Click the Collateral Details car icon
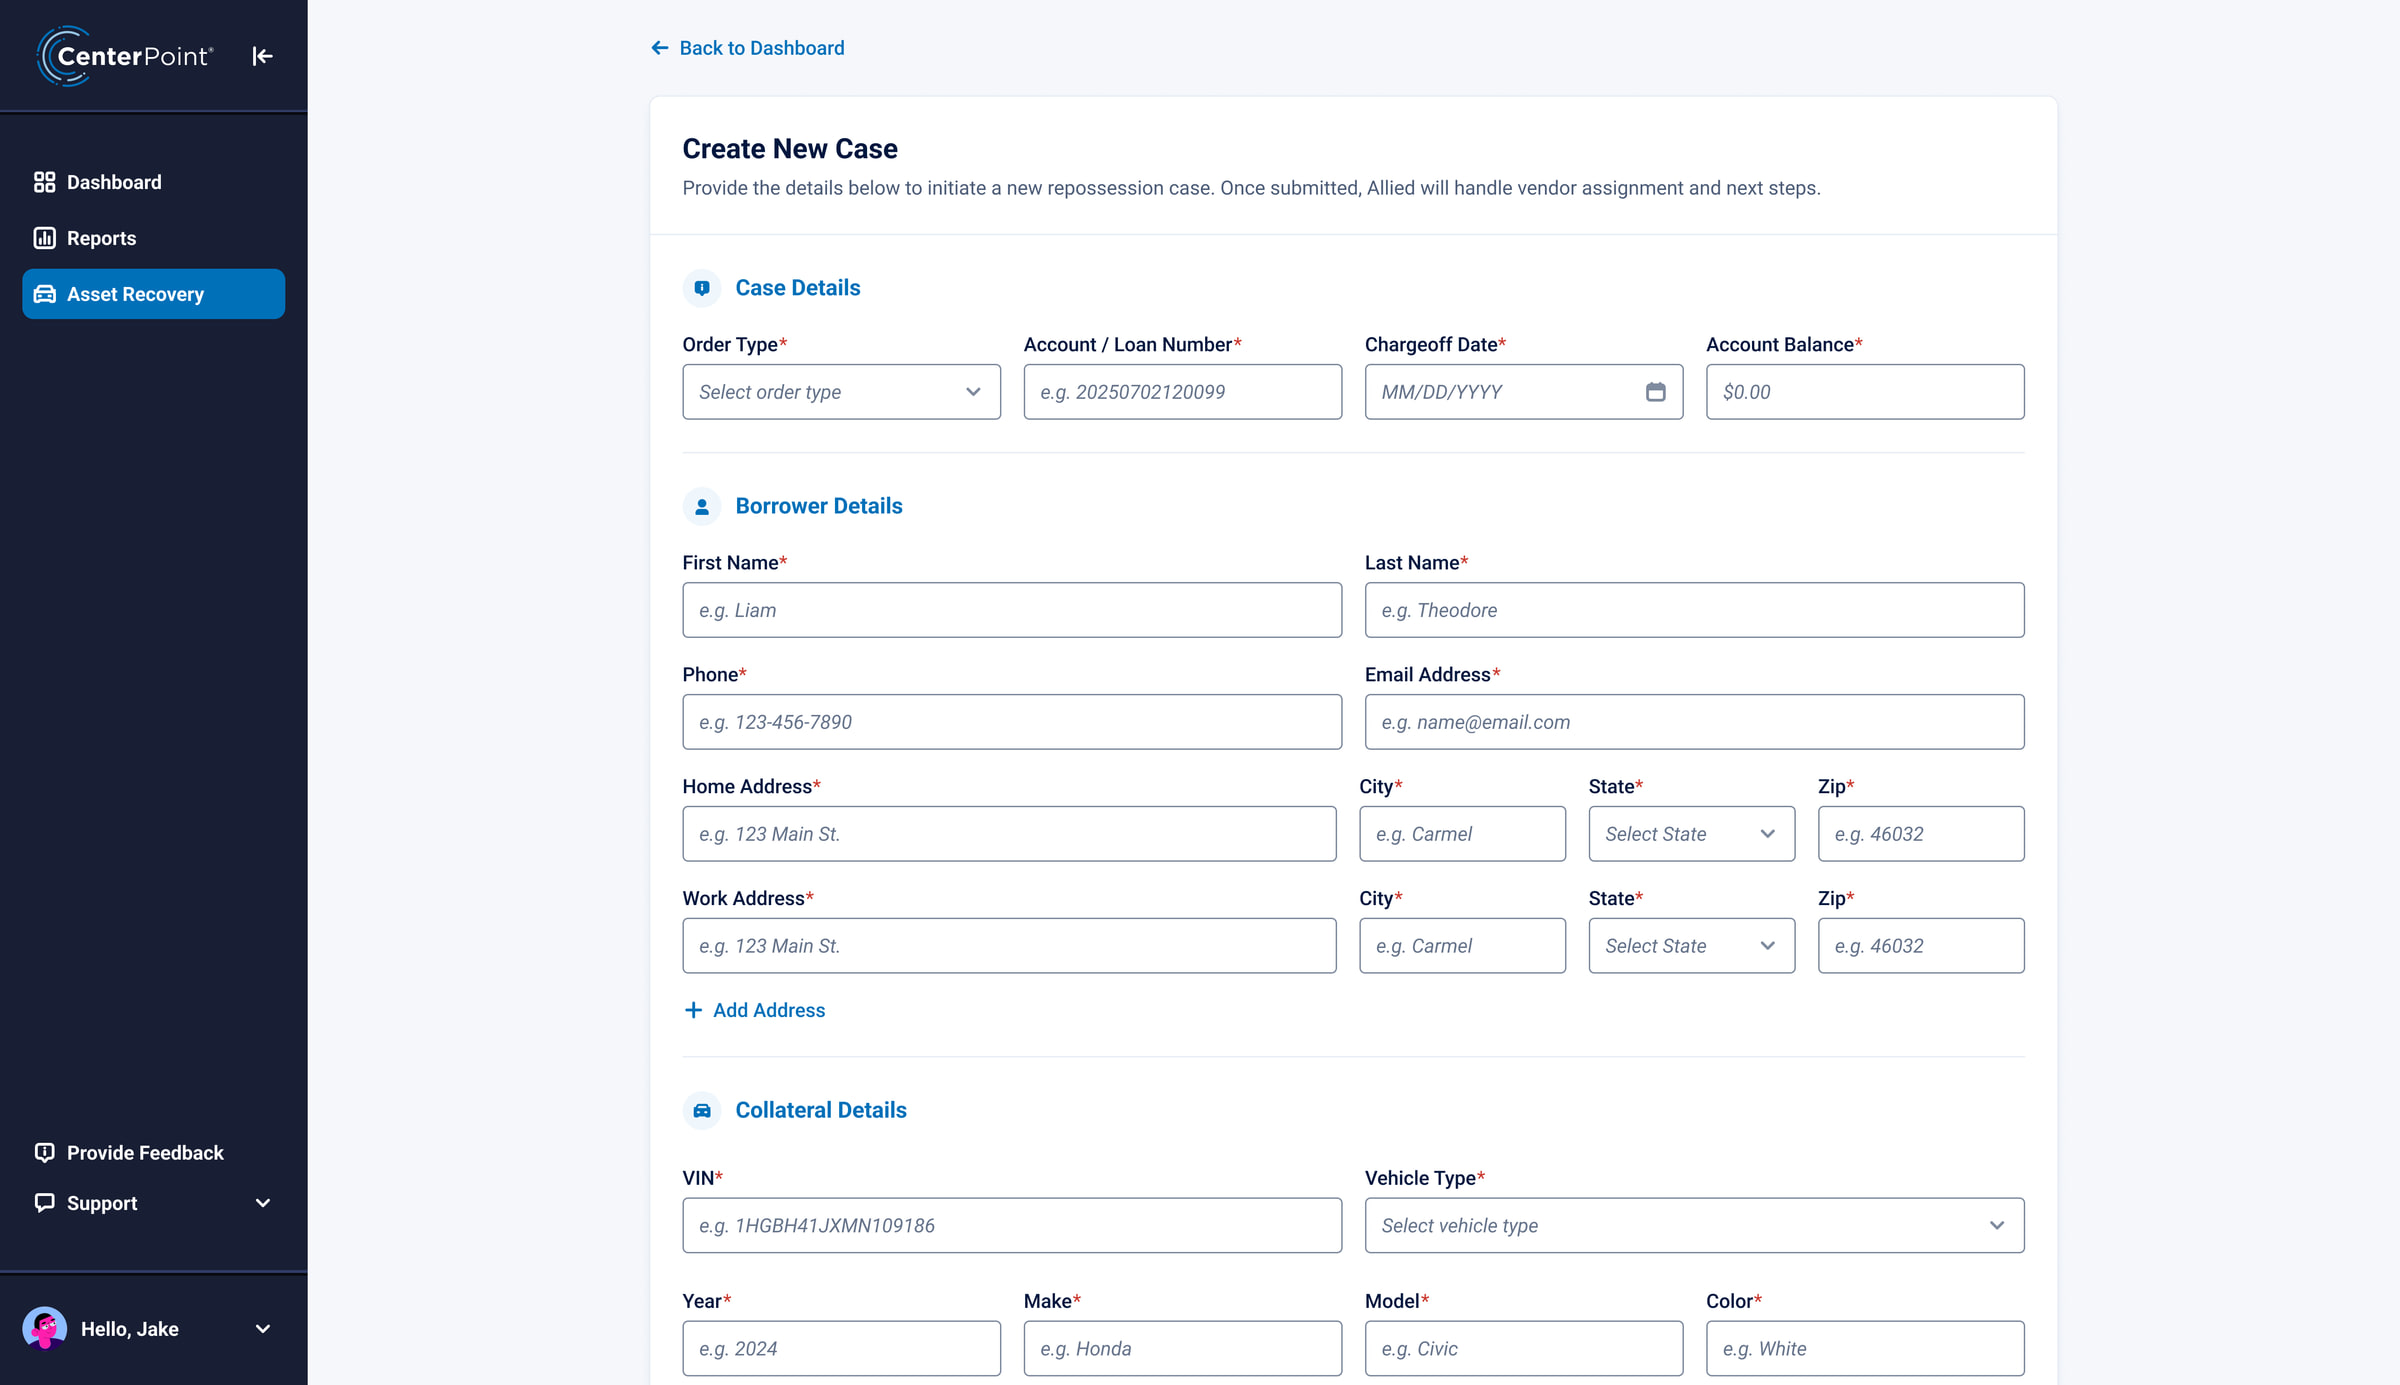The width and height of the screenshot is (2400, 1385). (x=702, y=1110)
